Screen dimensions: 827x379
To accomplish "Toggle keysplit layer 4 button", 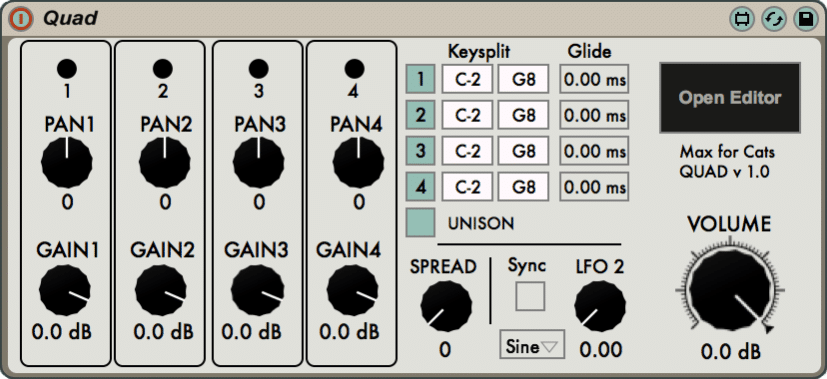I will point(420,187).
